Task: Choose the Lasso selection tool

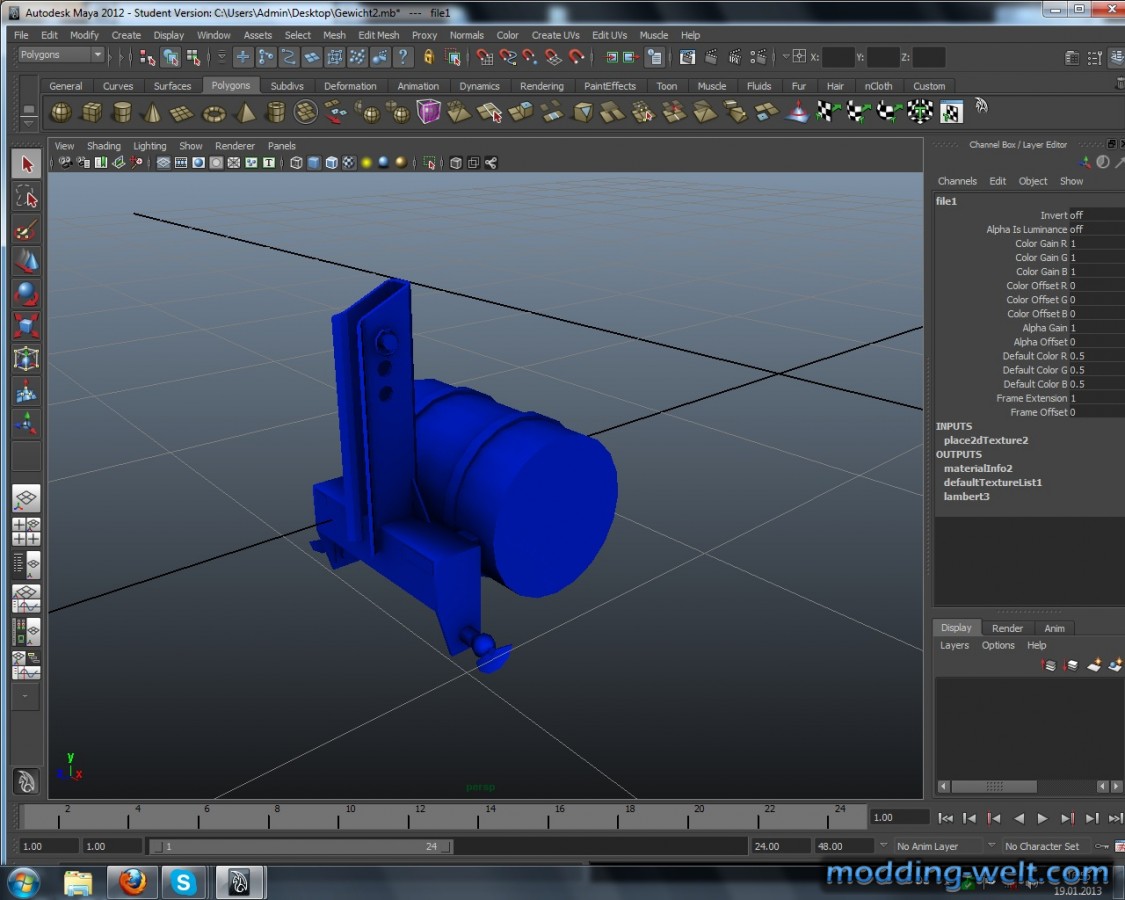Action: tap(27, 197)
